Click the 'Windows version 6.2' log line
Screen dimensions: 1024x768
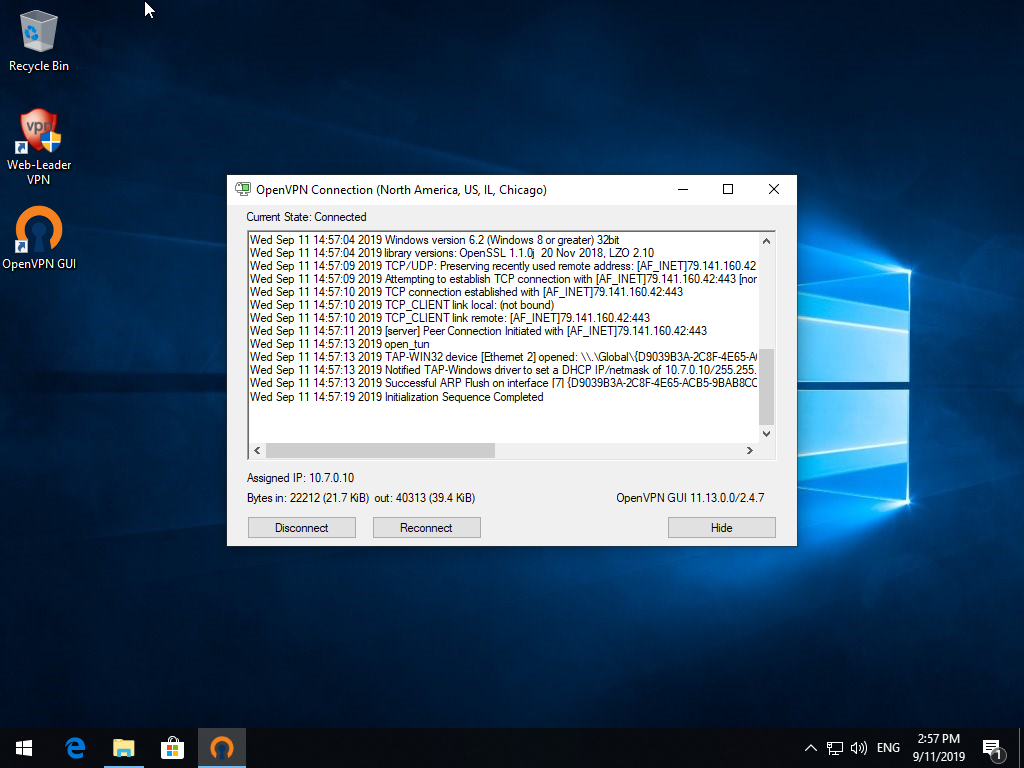(435, 240)
